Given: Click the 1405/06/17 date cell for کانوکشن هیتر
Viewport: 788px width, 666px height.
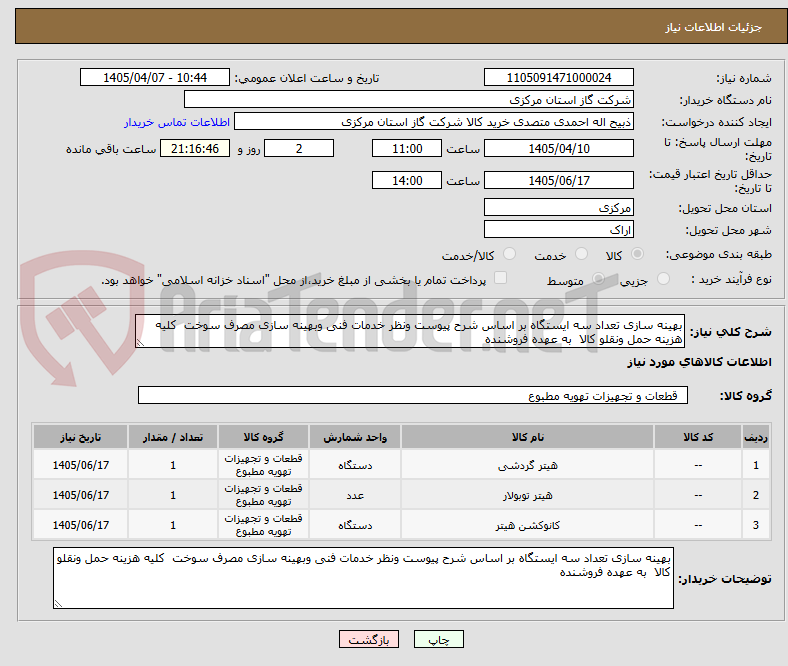Looking at the screenshot, I should (80, 525).
